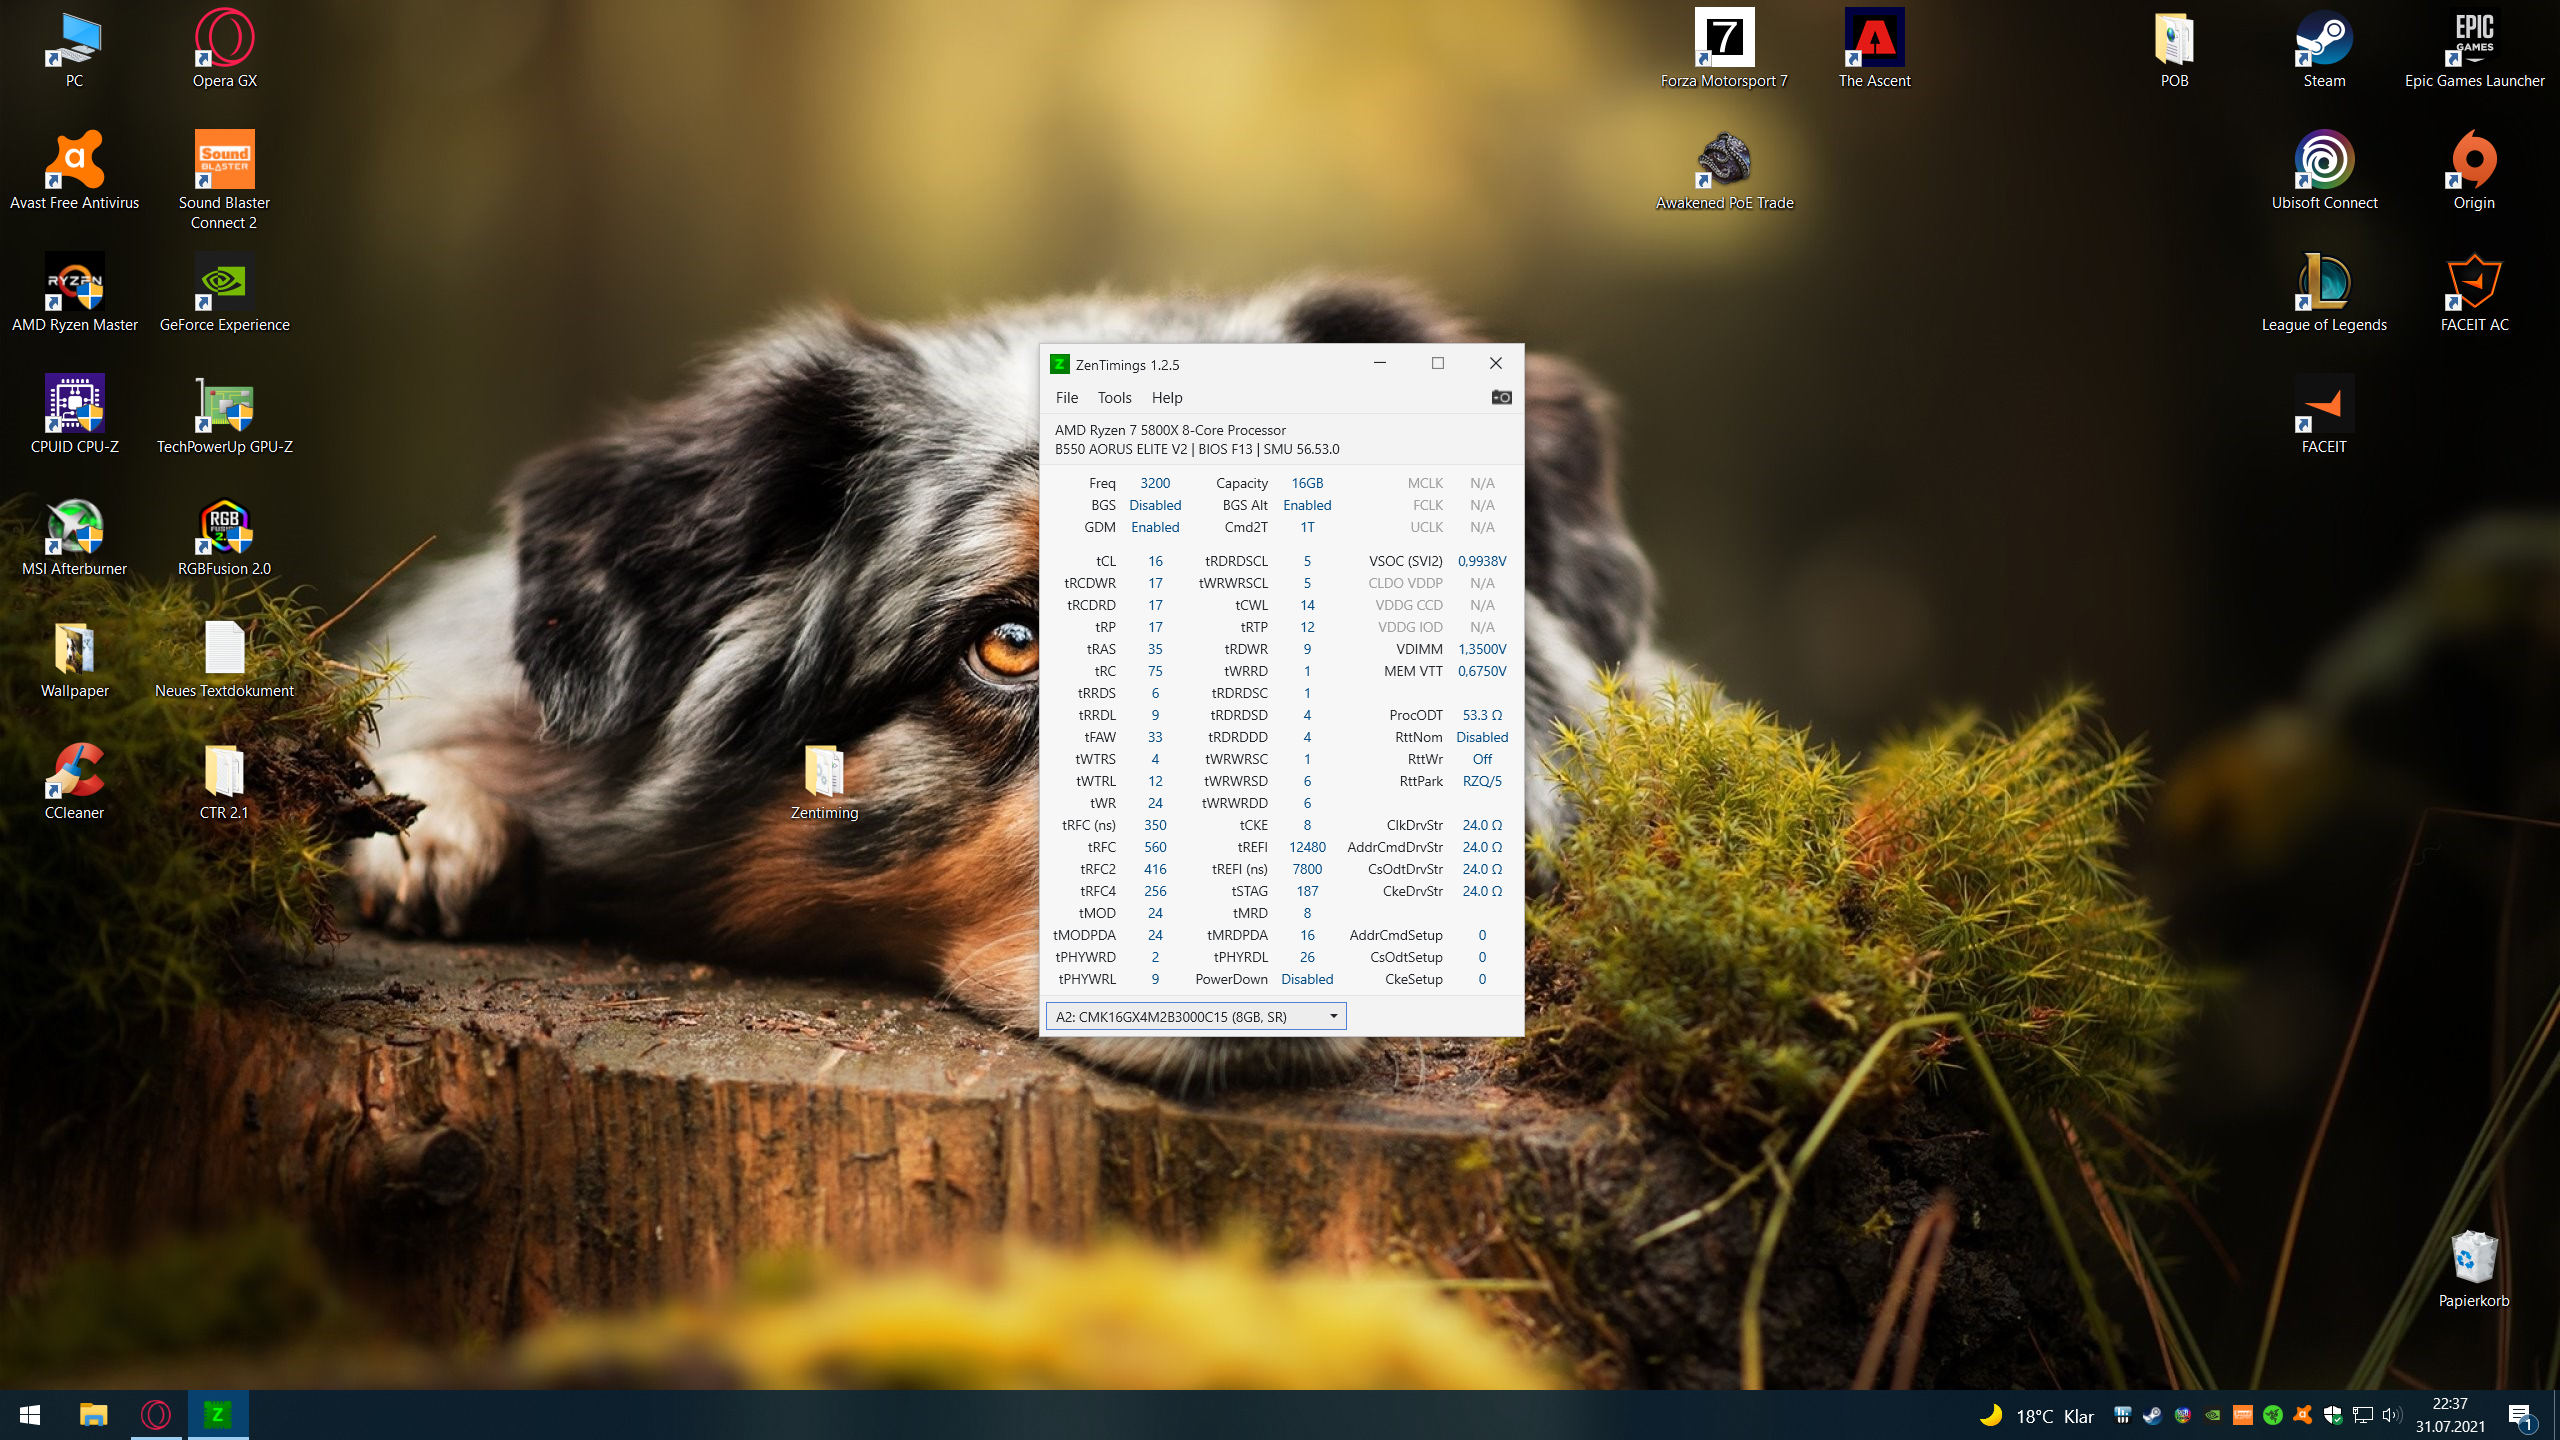The image size is (2560, 1440).
Task: Open the File menu in ZenTimings
Action: (1066, 397)
